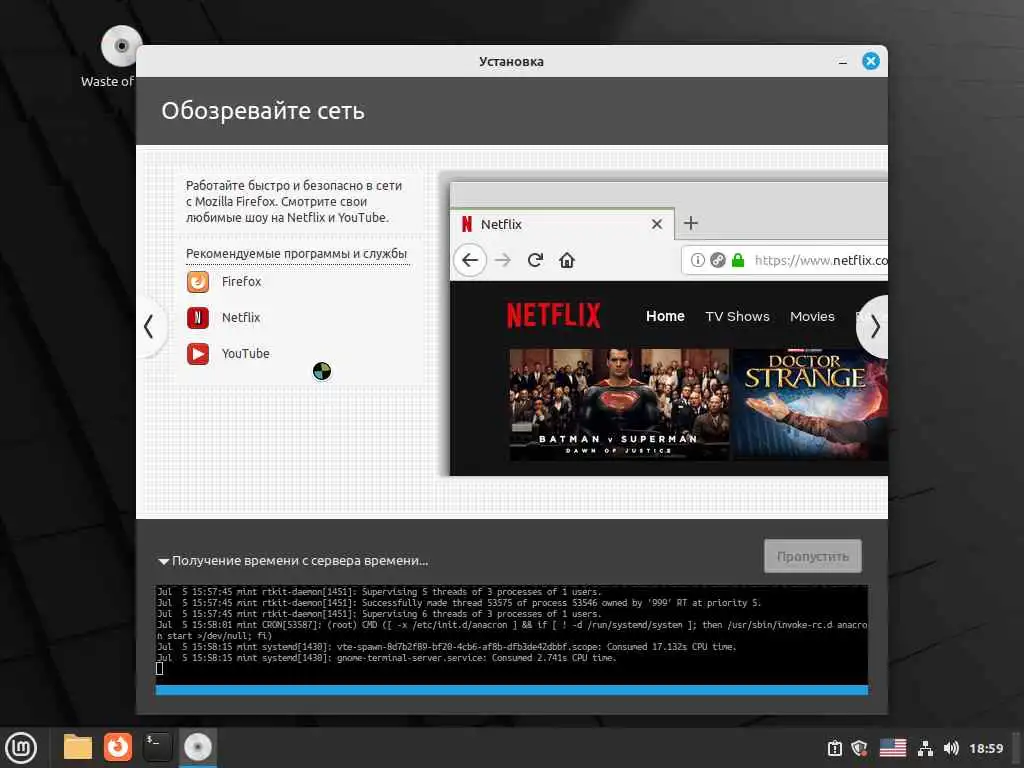Select the installer disc taskbar item
The height and width of the screenshot is (768, 1024).
[x=197, y=747]
